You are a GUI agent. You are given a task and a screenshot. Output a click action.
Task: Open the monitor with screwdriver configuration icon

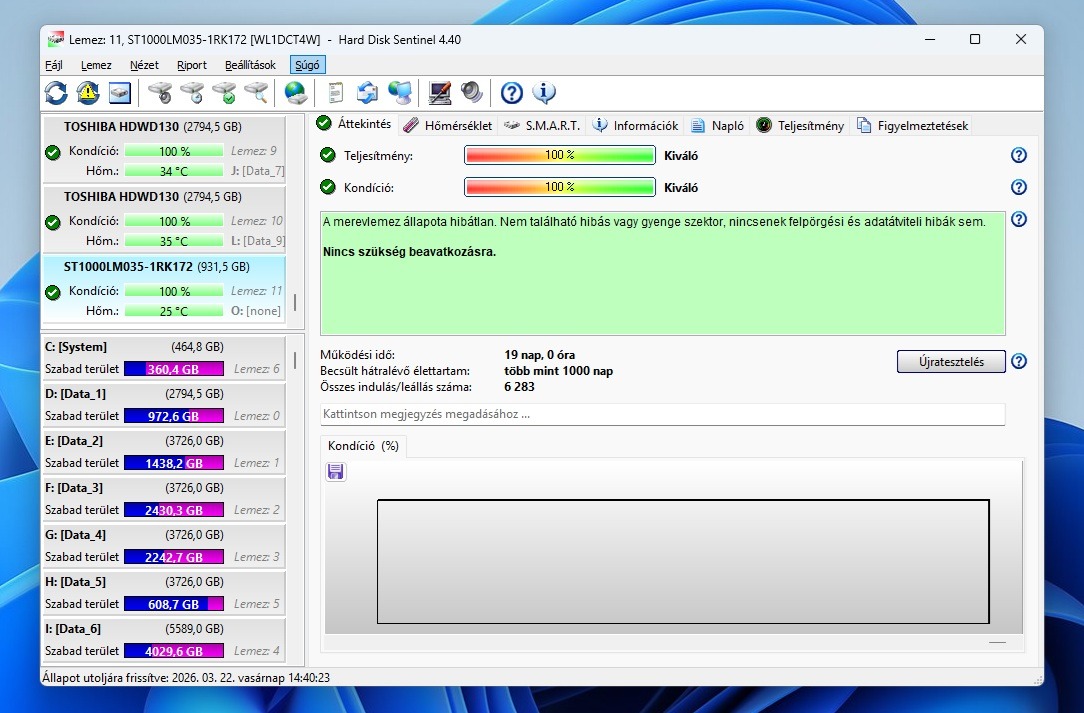point(440,93)
